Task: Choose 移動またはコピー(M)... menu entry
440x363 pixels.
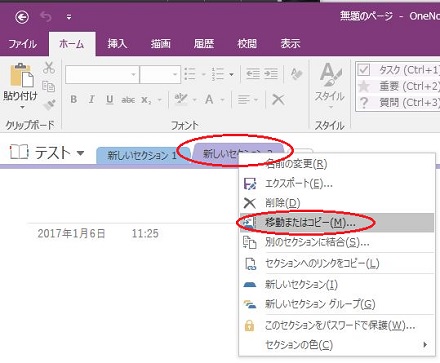Action: click(x=337, y=222)
